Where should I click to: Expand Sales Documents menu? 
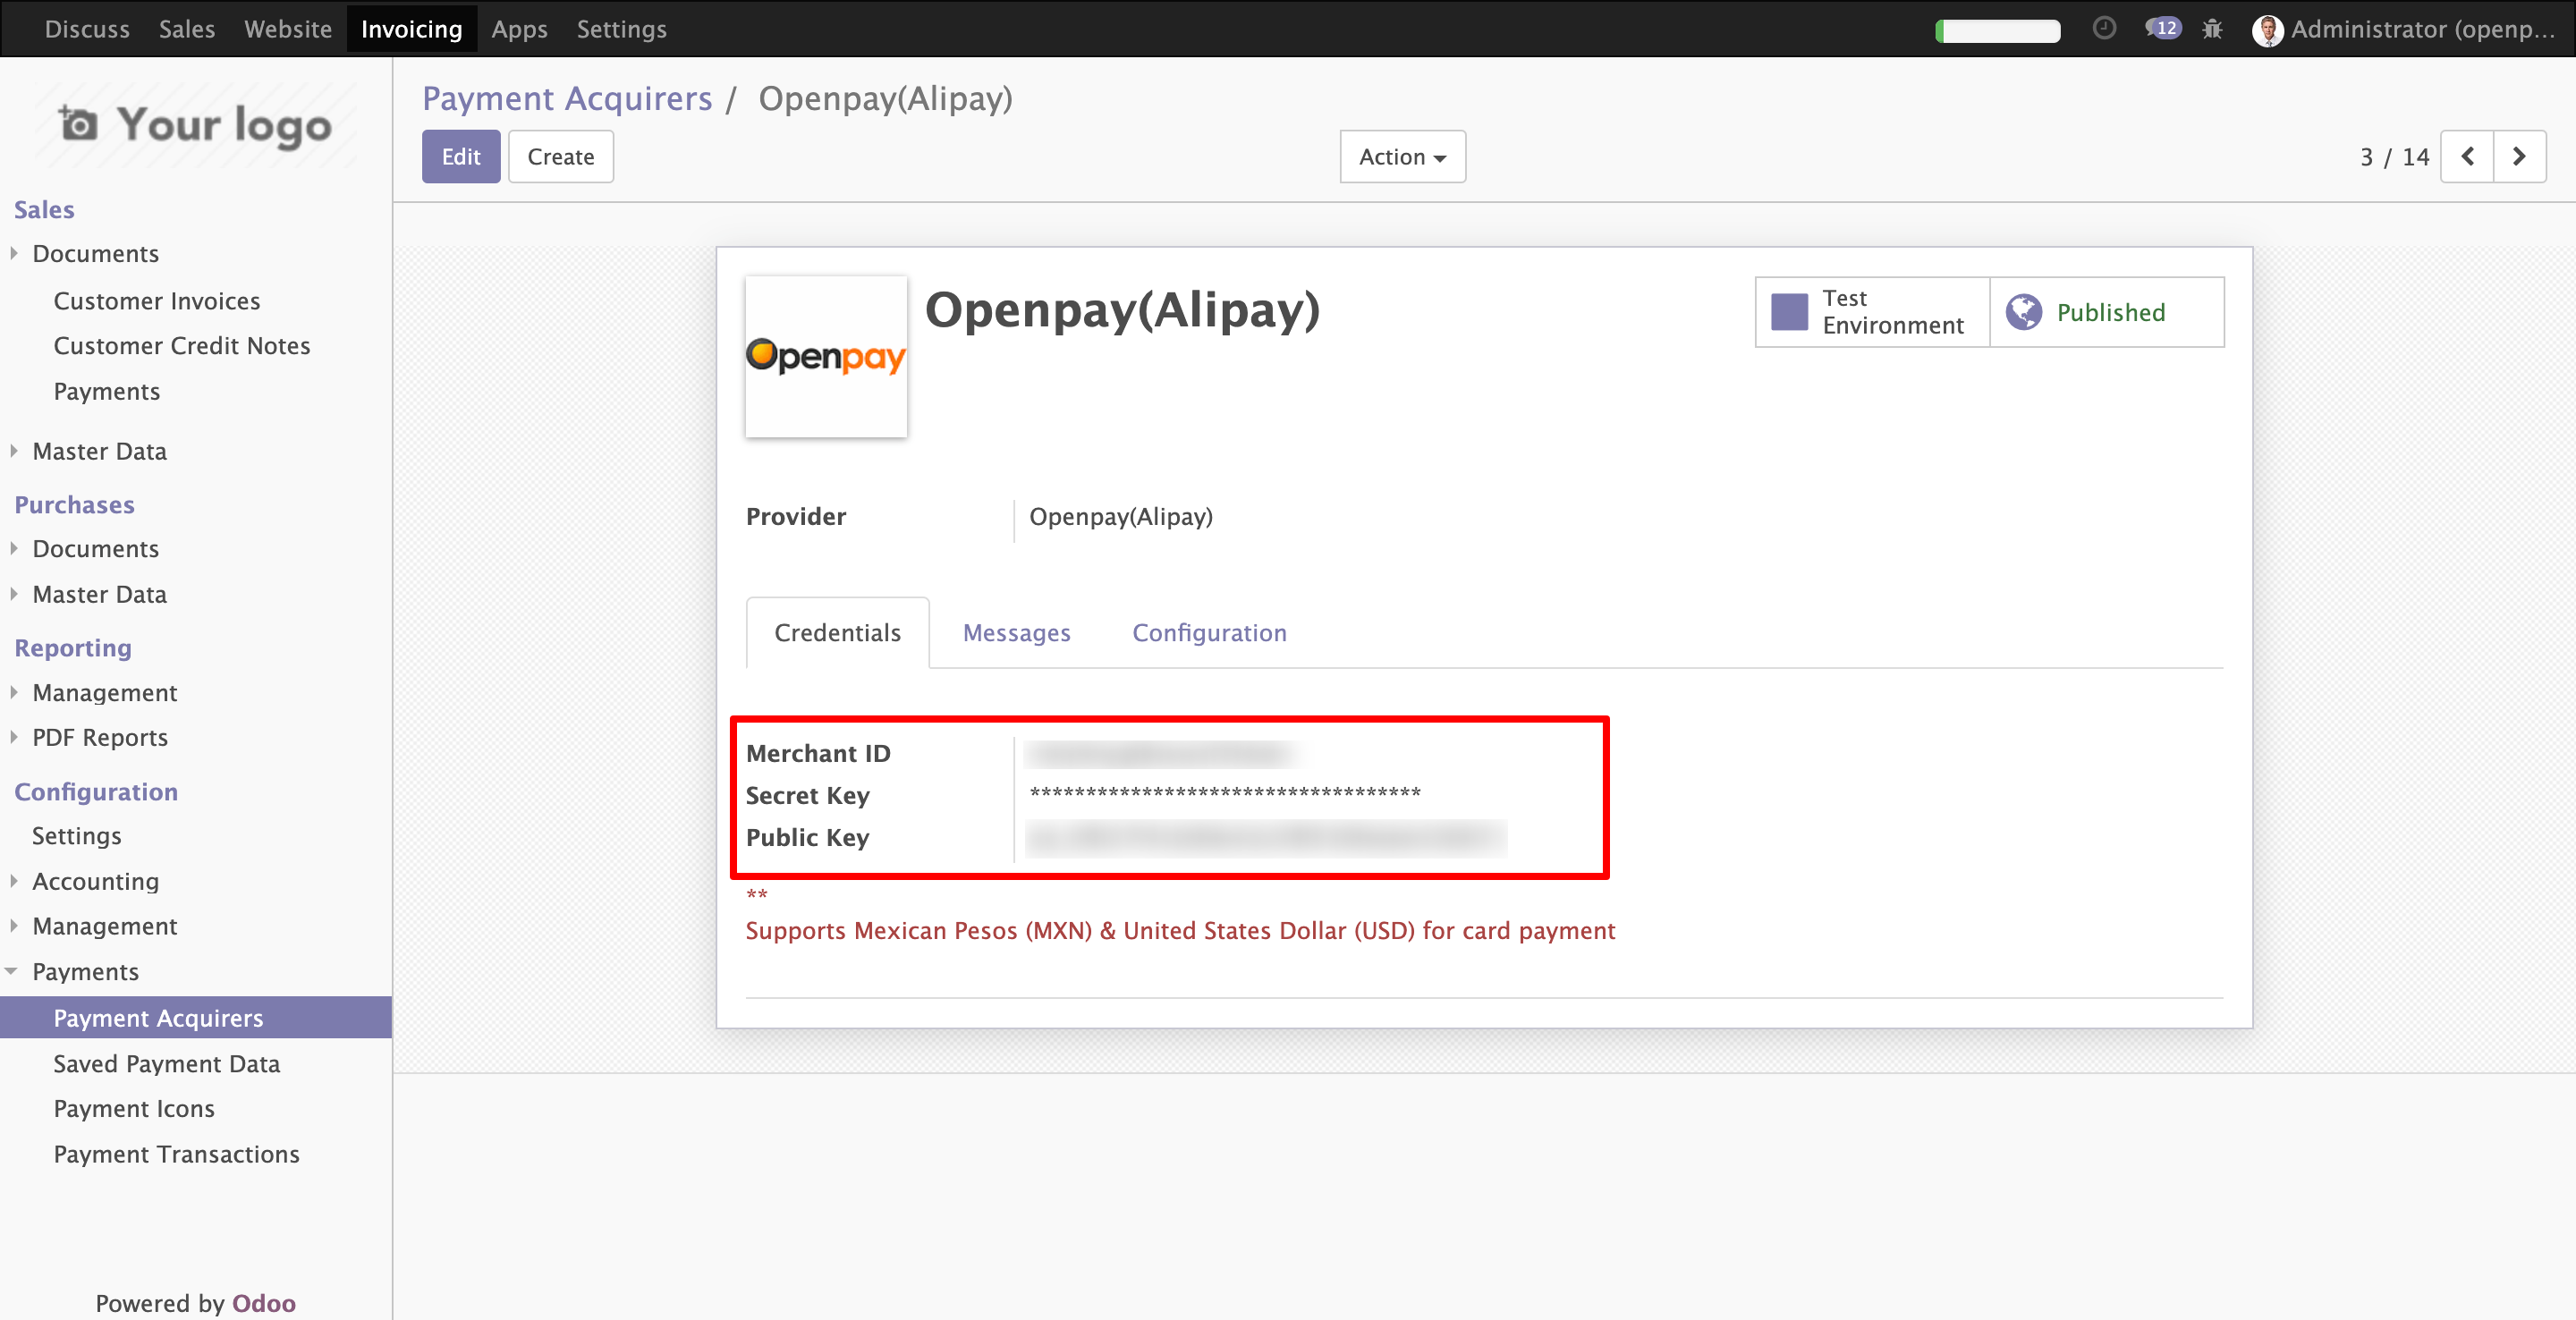point(95,254)
